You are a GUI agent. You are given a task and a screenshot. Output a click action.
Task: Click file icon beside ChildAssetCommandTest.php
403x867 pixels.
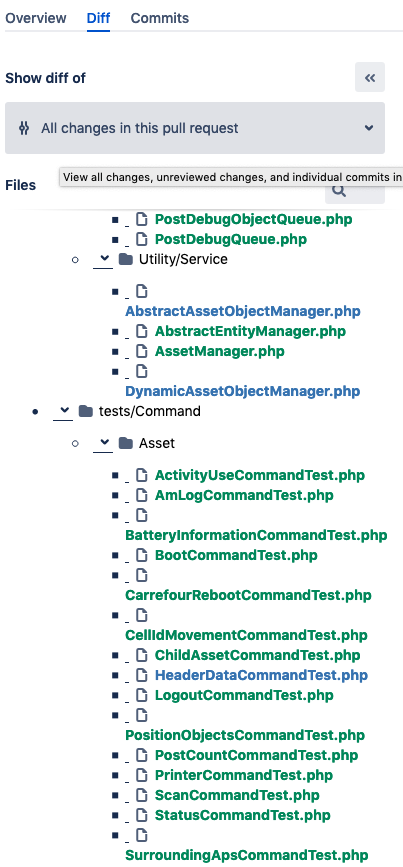pyautogui.click(x=142, y=655)
